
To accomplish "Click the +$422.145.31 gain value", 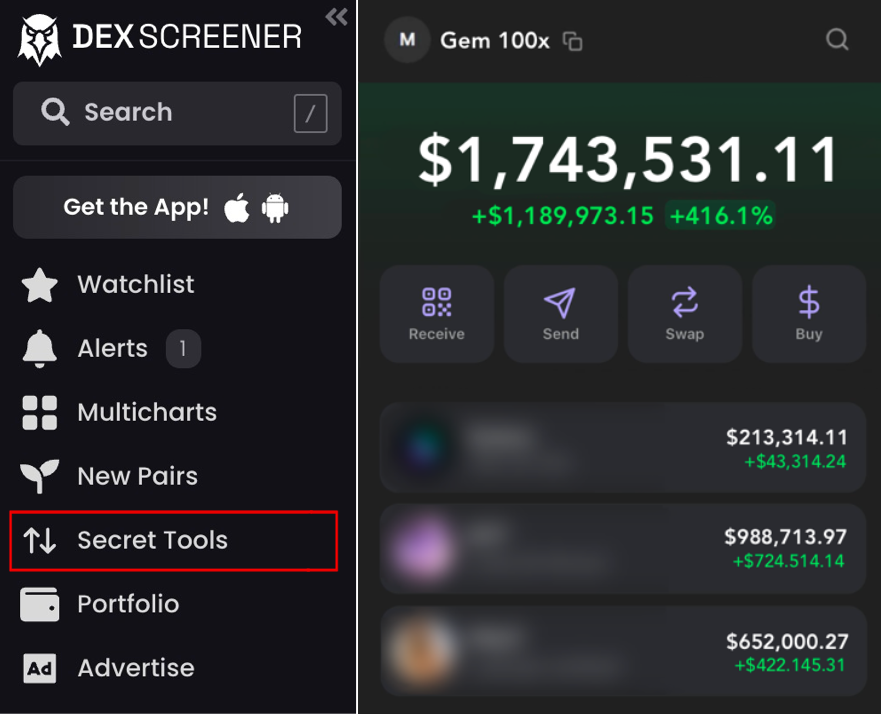I will click(790, 665).
